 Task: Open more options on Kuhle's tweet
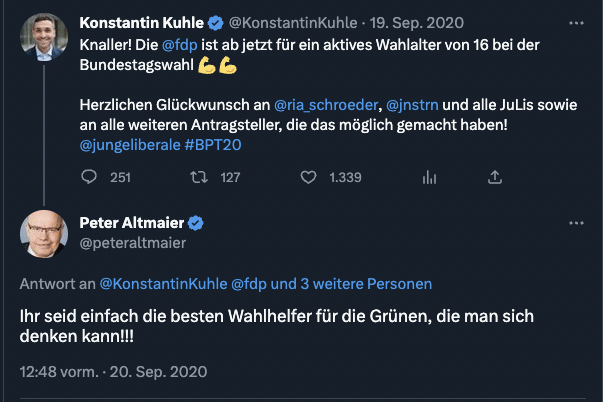click(x=576, y=21)
